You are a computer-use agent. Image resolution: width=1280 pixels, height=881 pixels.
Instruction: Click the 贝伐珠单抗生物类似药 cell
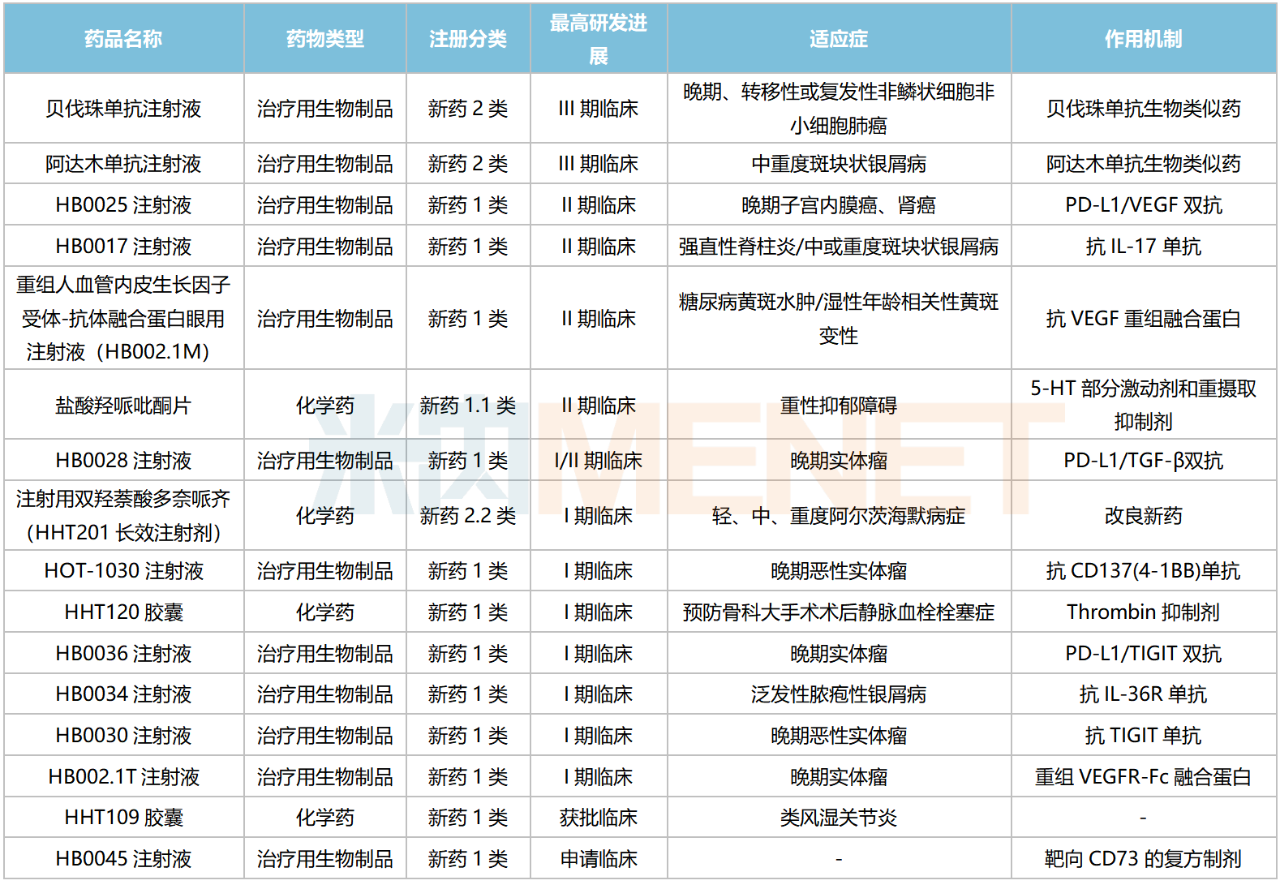(1144, 108)
